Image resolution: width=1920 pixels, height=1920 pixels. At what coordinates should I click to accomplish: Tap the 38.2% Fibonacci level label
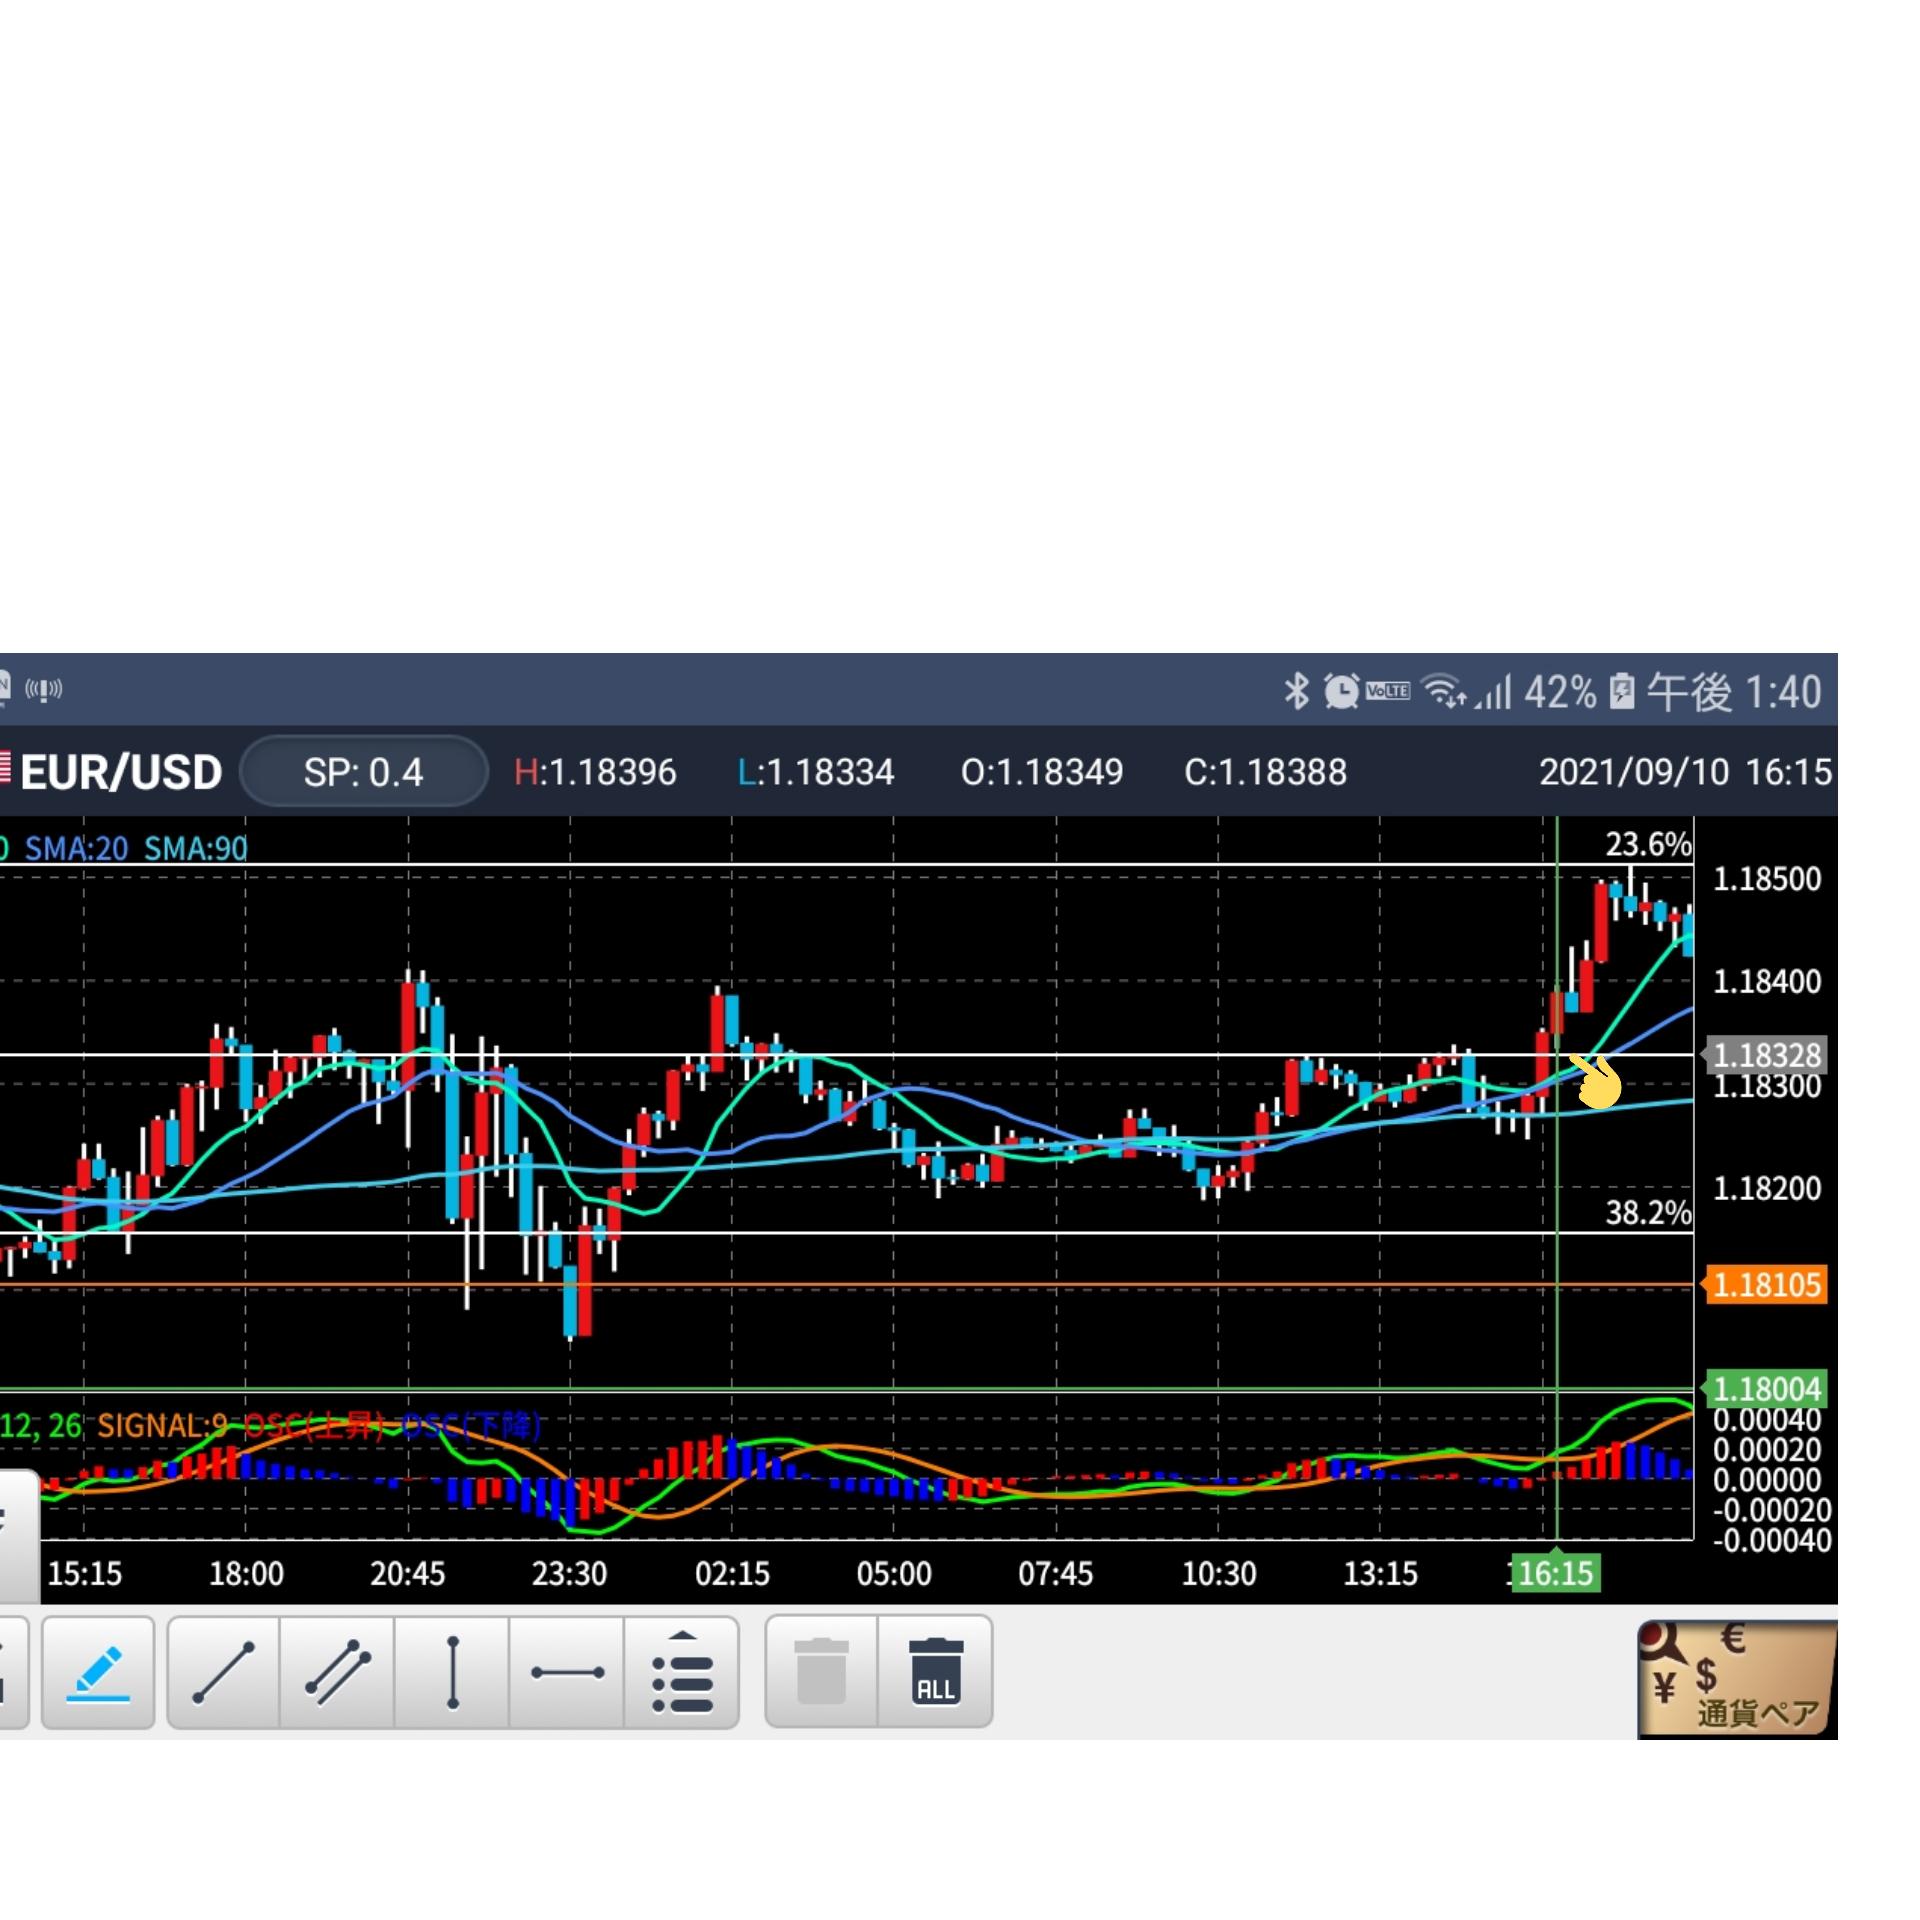pos(1649,1213)
